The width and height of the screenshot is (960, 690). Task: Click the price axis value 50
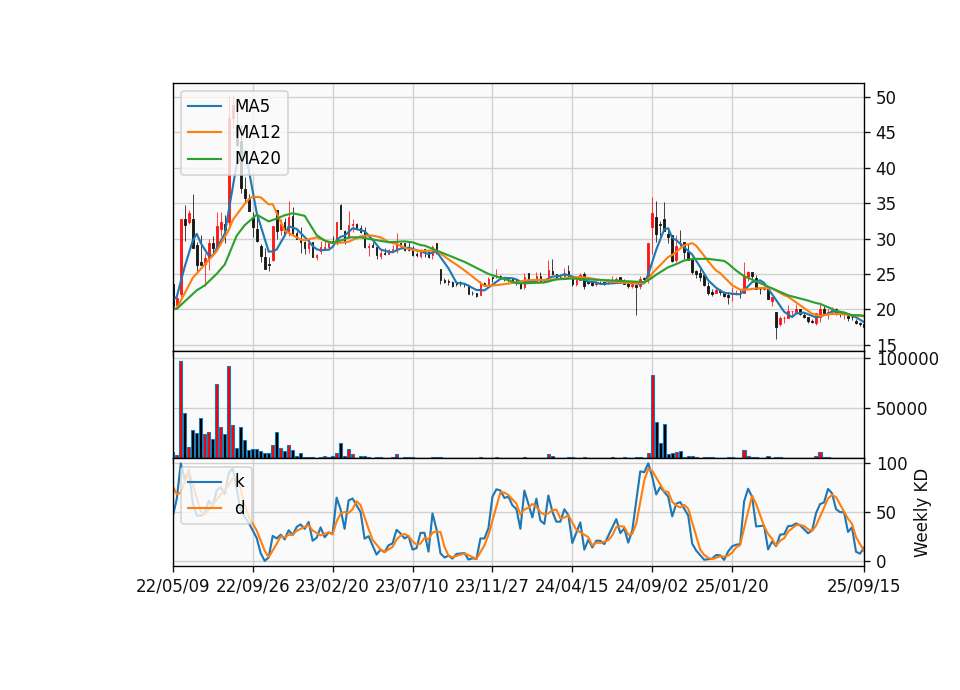885,98
